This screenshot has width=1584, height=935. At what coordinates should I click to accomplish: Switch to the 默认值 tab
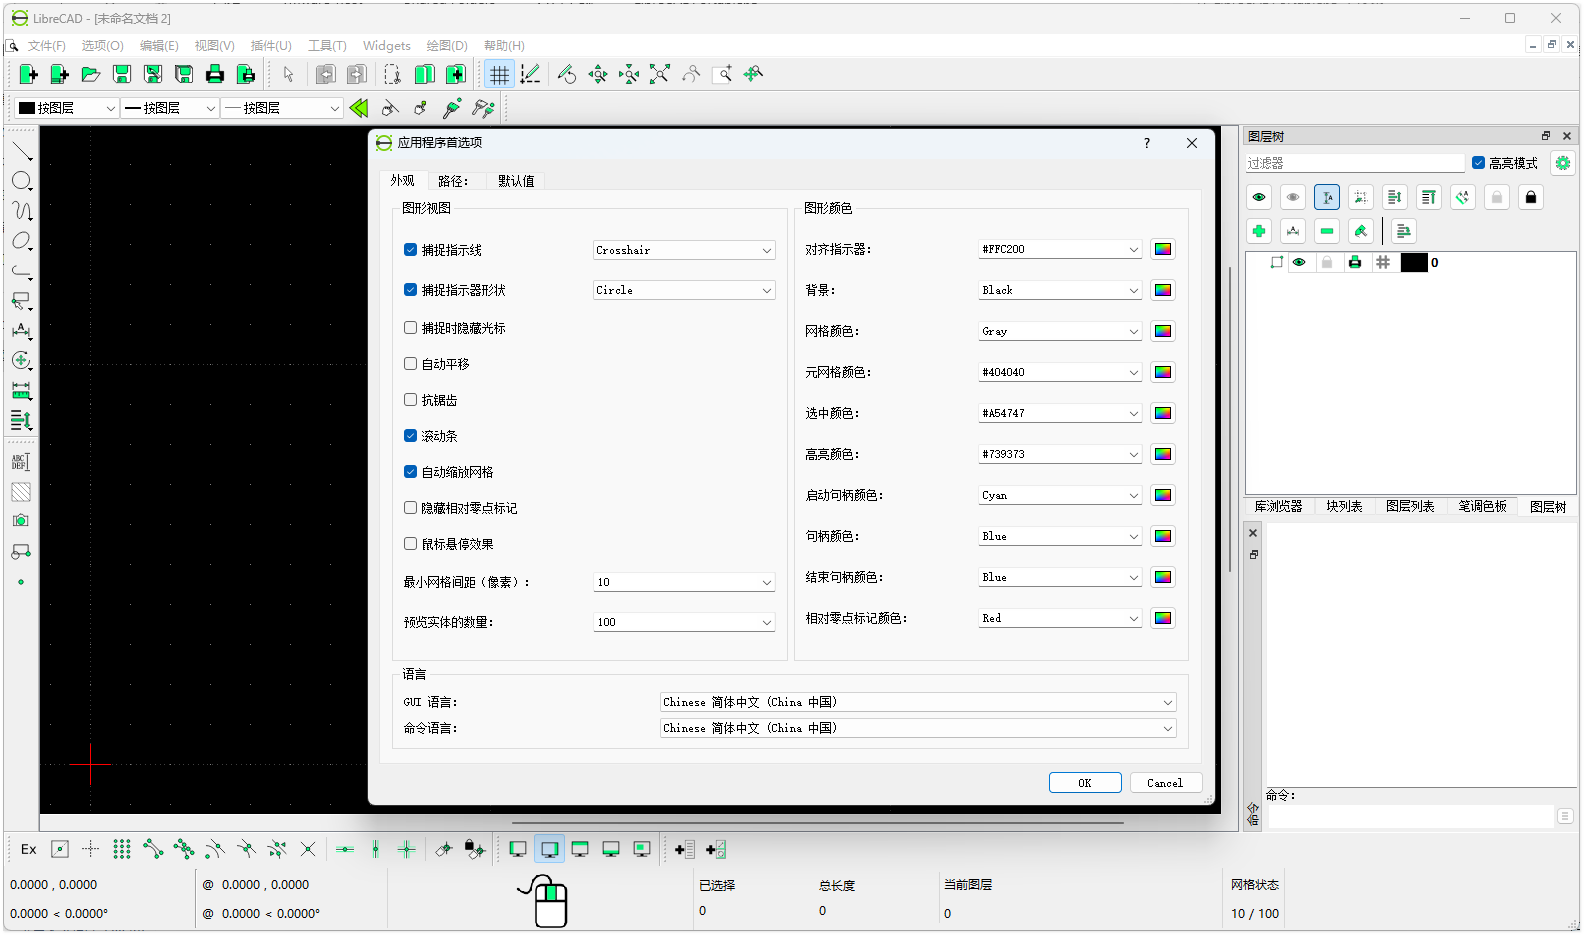[516, 181]
